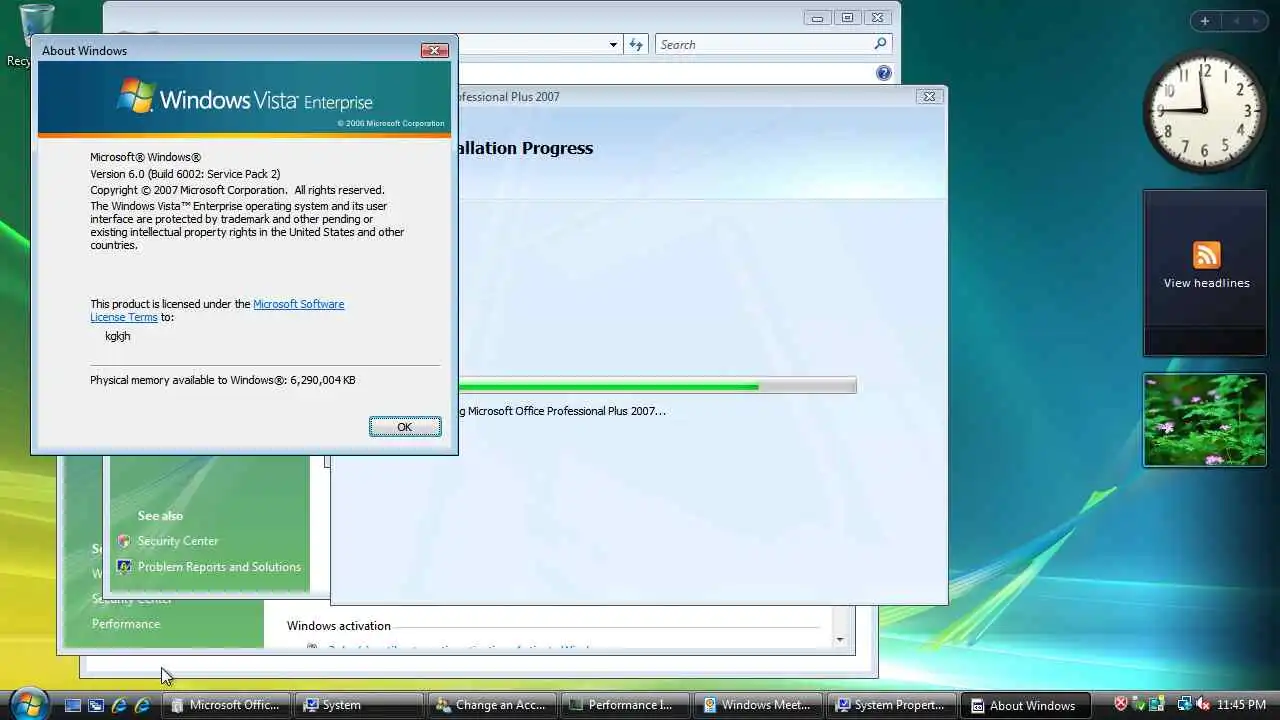Switch to the Windows Meeting Space taskbar button
Image resolution: width=1280 pixels, height=720 pixels.
[759, 705]
